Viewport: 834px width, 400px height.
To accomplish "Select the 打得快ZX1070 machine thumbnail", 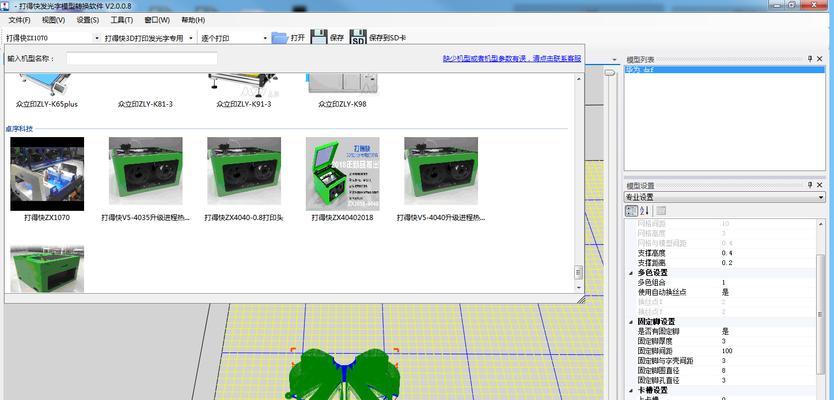I will click(x=47, y=174).
